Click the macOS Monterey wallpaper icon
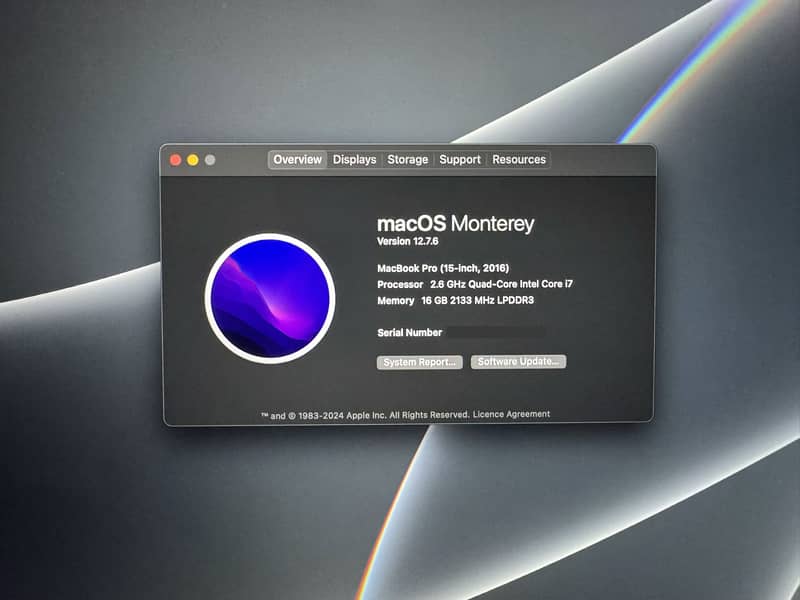Image resolution: width=800 pixels, height=600 pixels. click(x=270, y=298)
